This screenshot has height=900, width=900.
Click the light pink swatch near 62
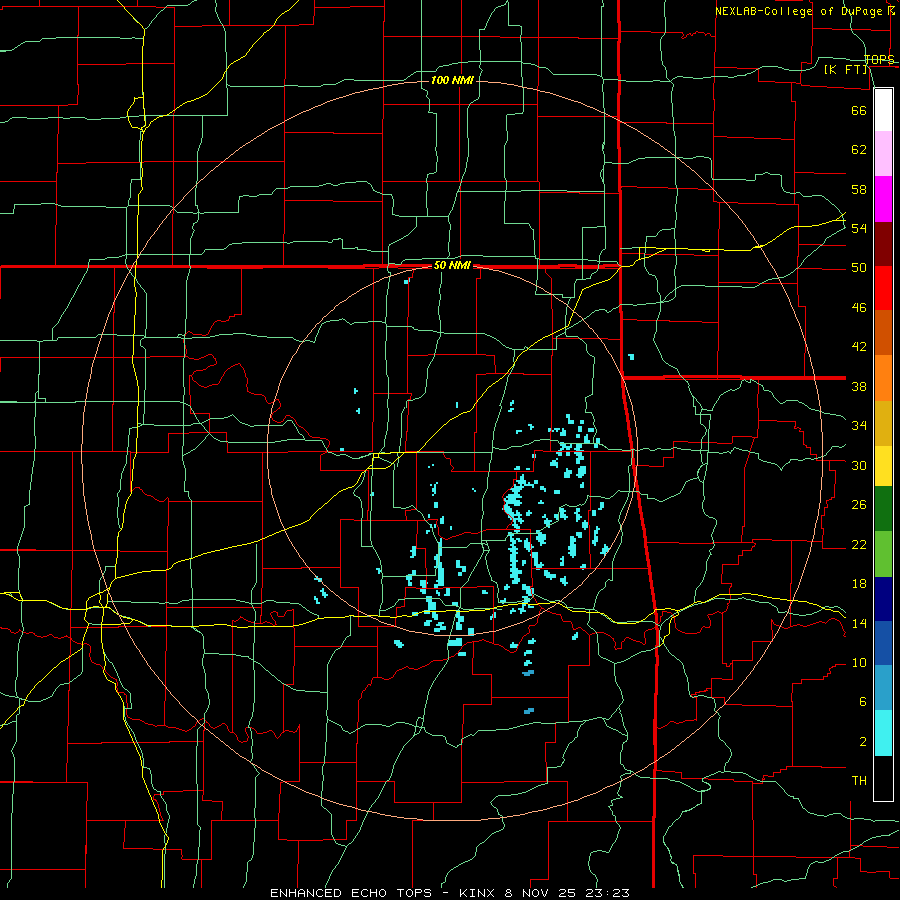[883, 154]
